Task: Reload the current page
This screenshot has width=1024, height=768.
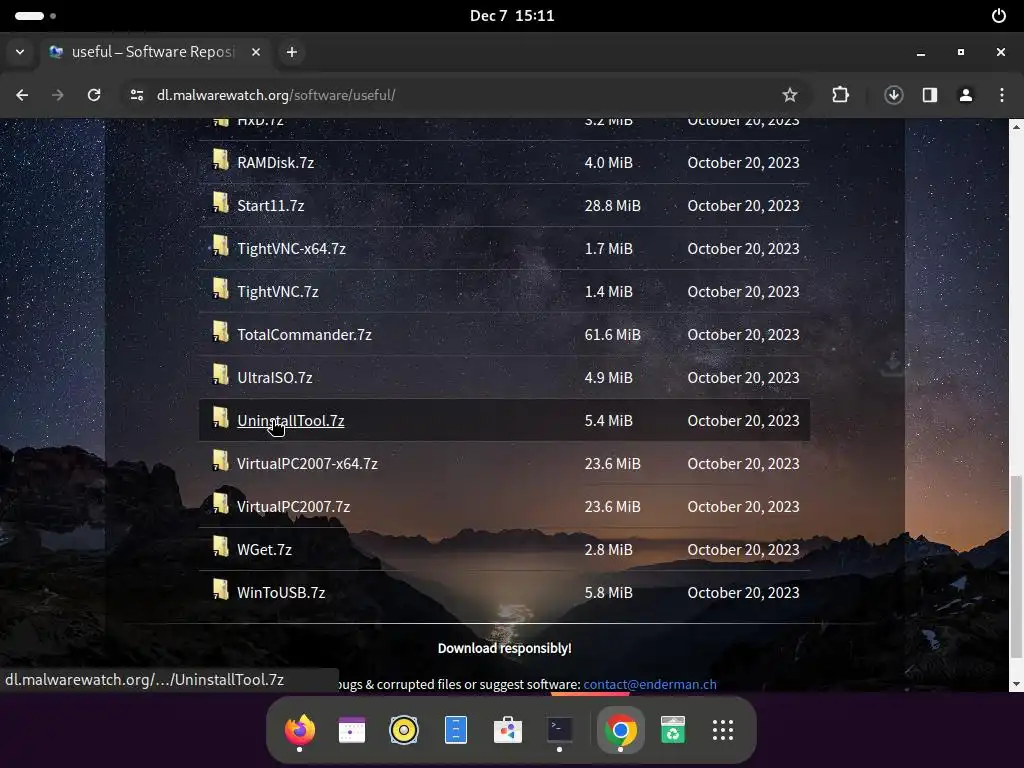Action: pos(94,95)
